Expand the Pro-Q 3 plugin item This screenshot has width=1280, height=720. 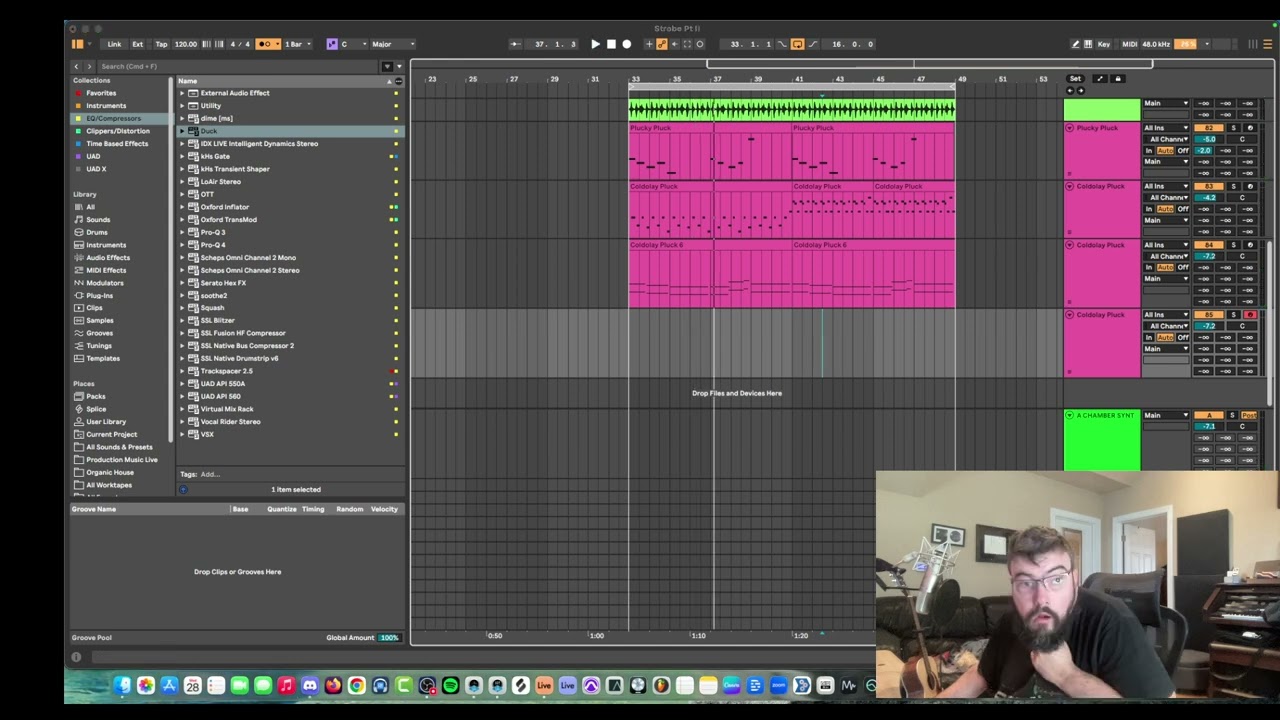[182, 232]
